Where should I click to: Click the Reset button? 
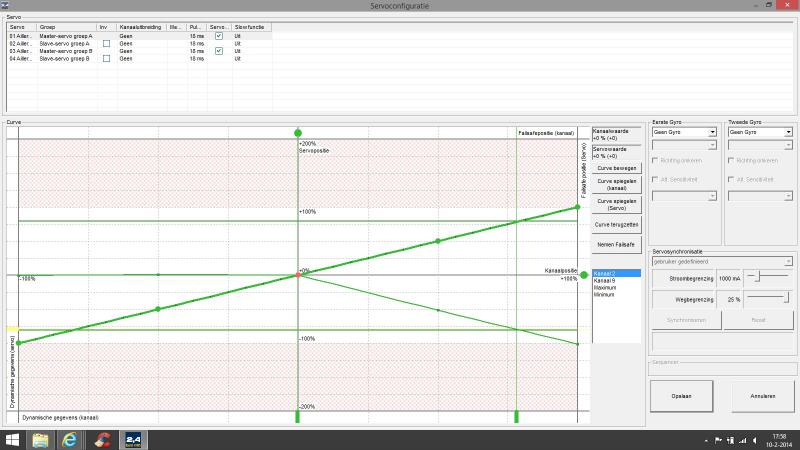(758, 320)
